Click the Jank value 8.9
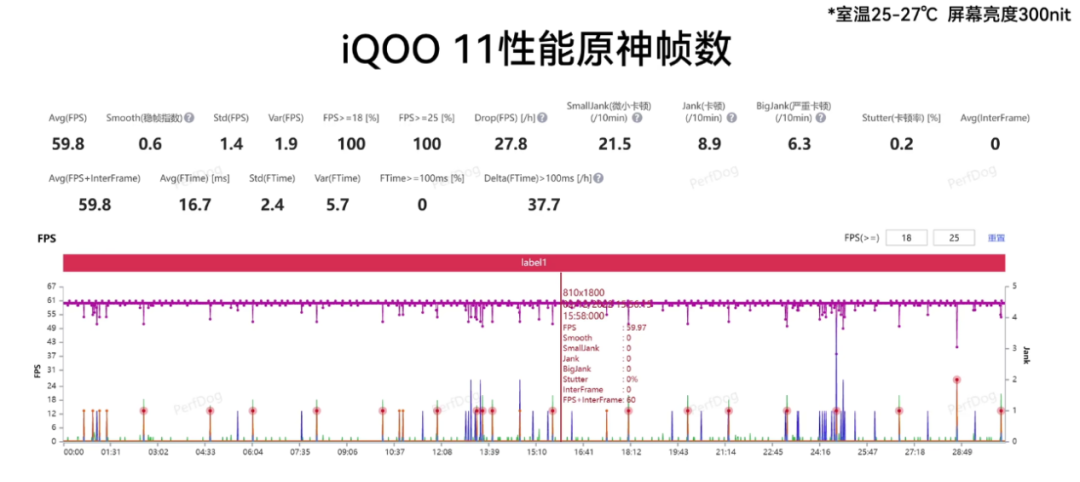 click(711, 144)
